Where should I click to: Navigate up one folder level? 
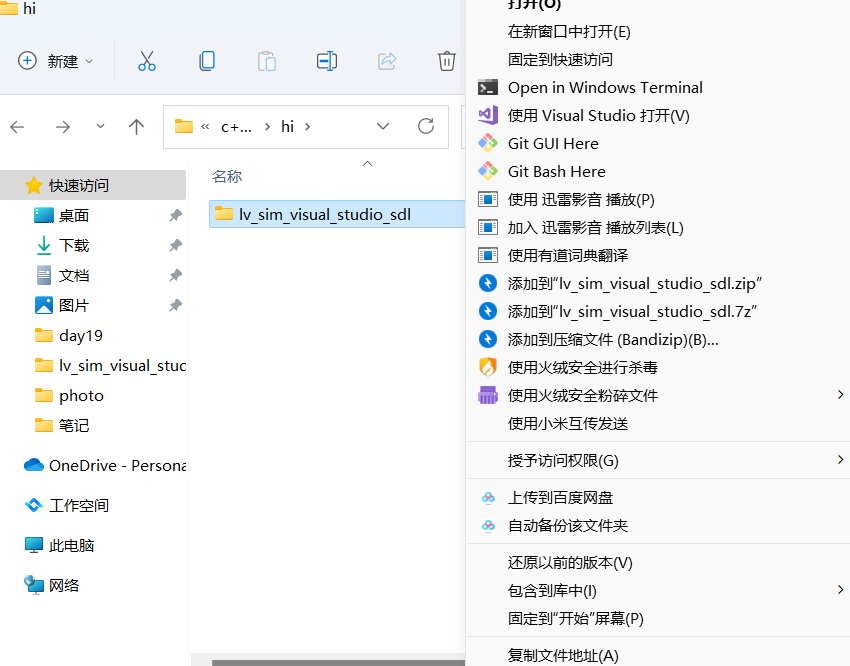[x=136, y=126]
